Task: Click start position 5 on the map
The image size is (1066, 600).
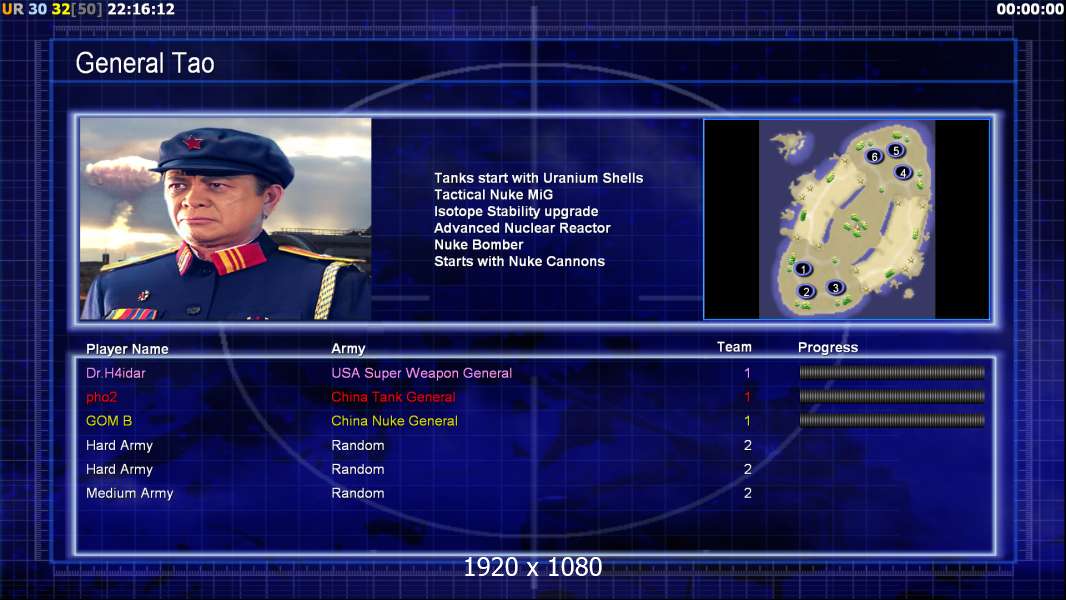Action: coord(896,150)
